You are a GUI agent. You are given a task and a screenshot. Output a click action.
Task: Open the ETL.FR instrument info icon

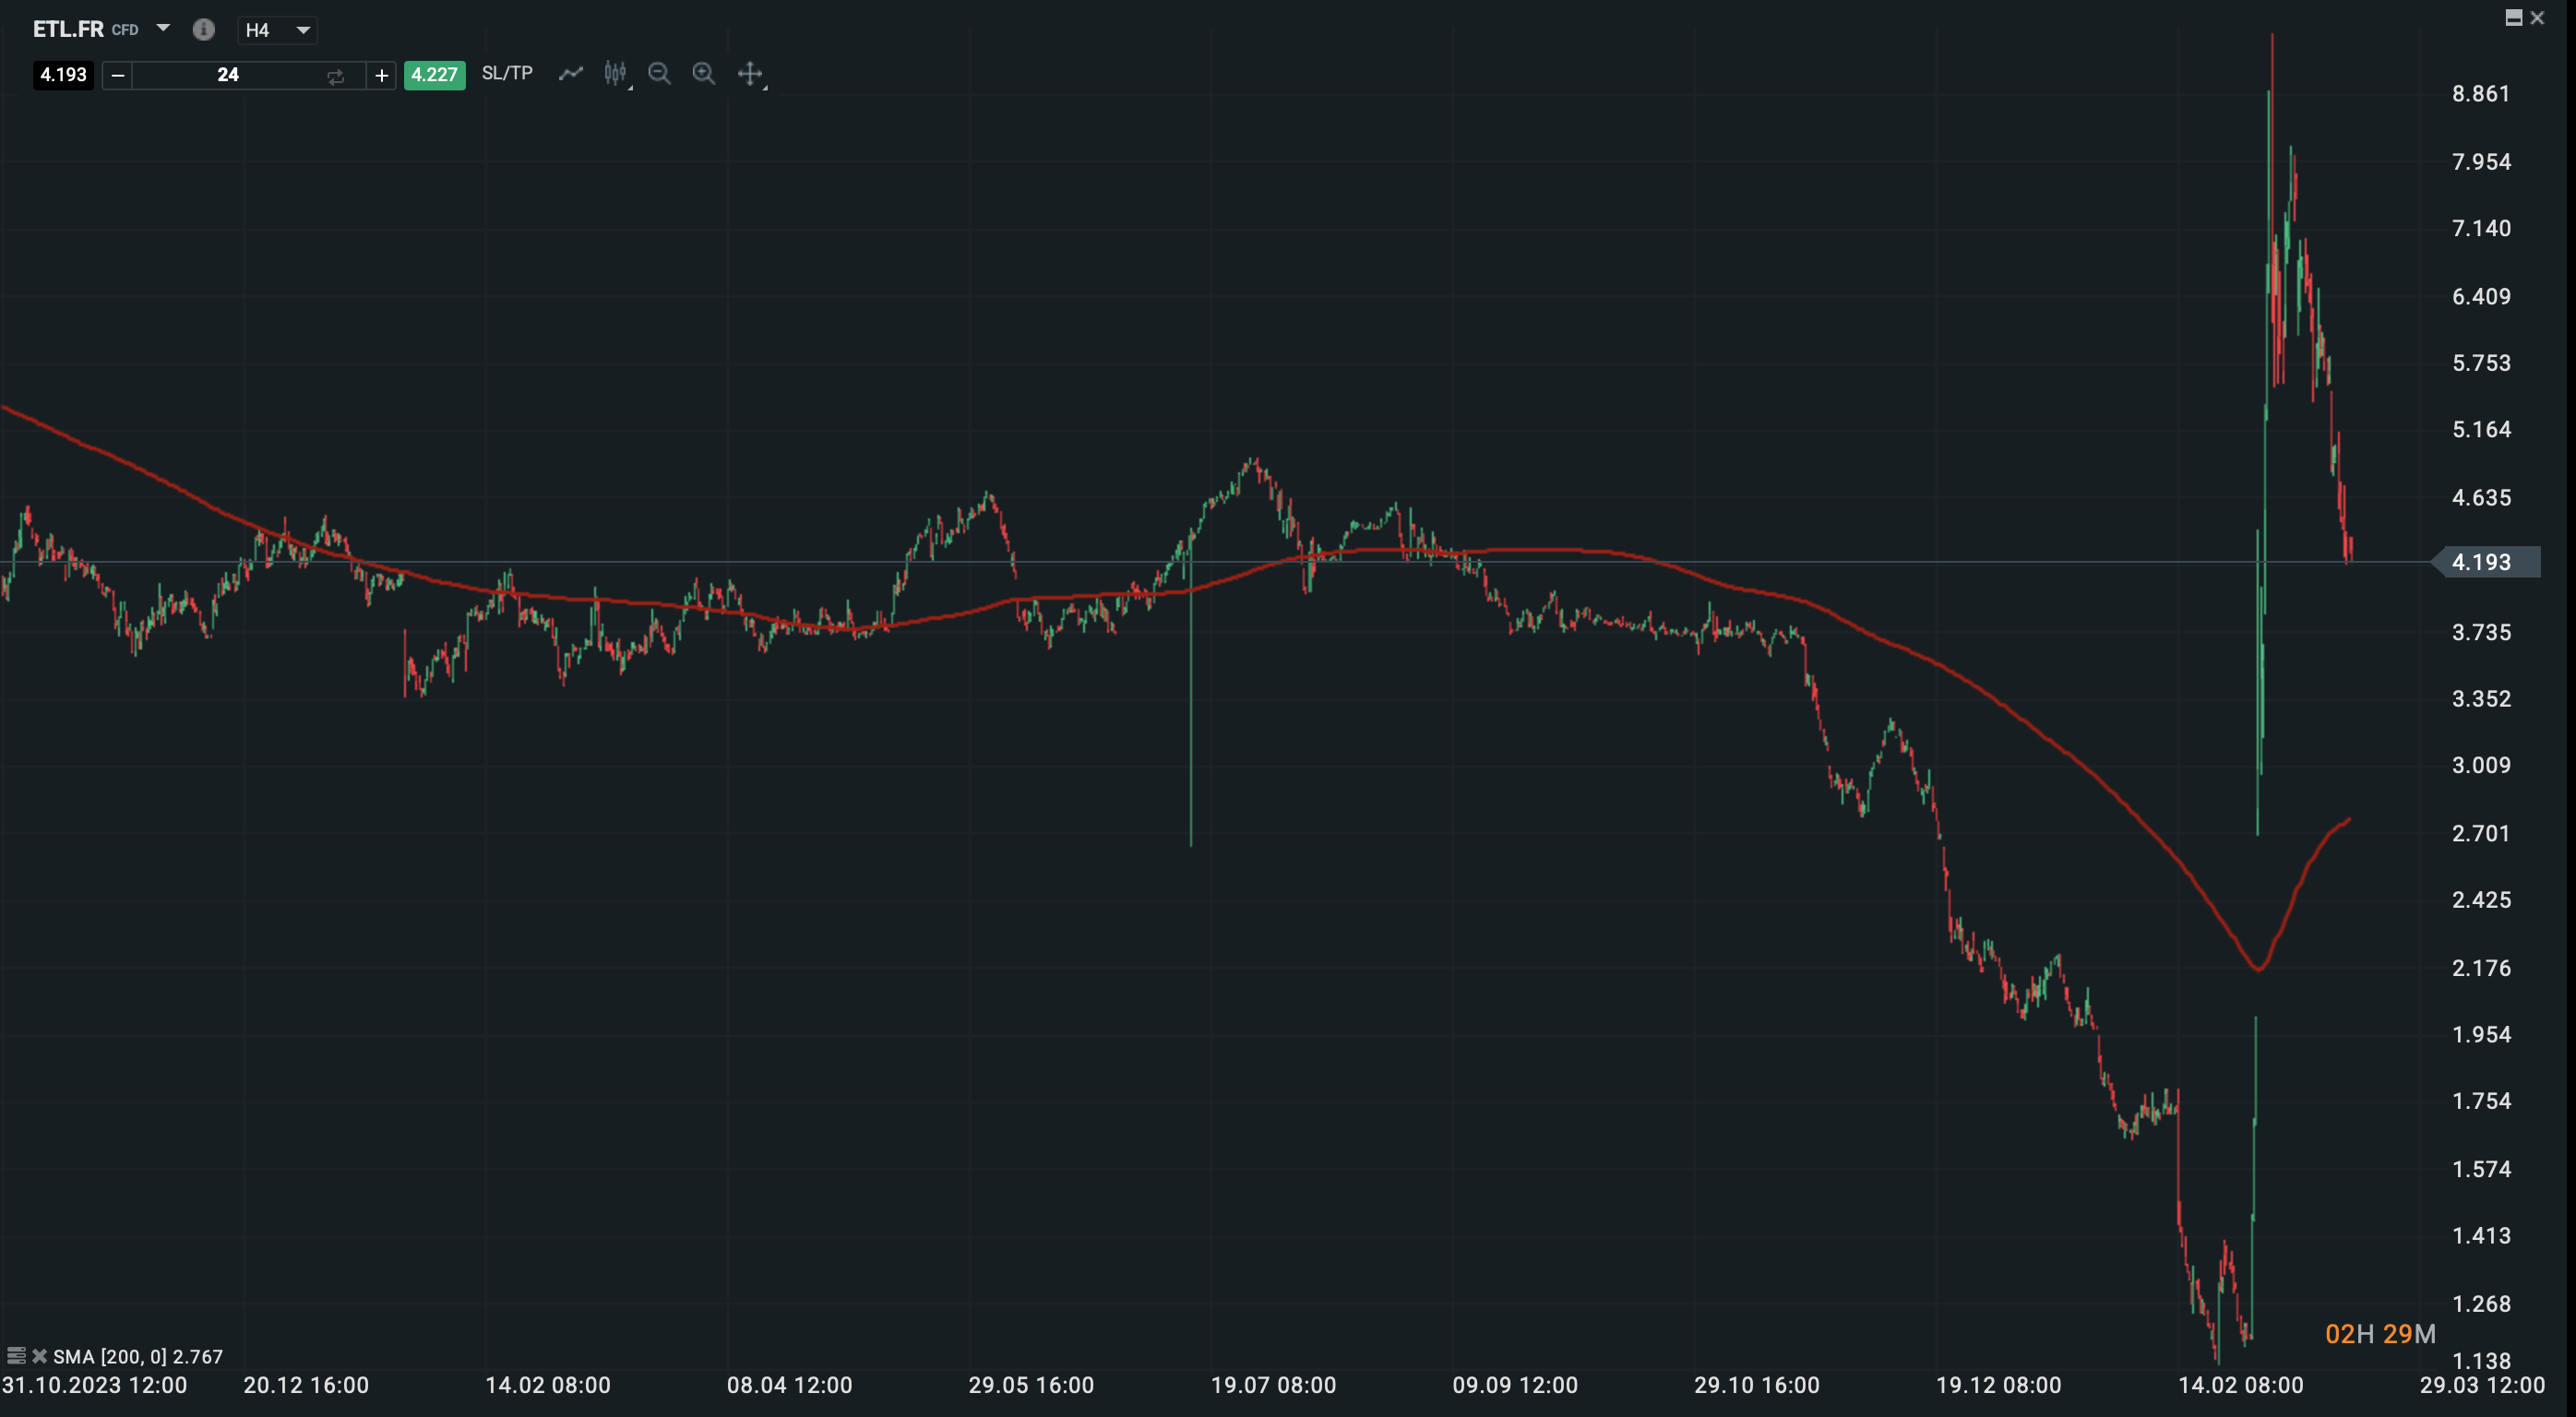pos(203,29)
